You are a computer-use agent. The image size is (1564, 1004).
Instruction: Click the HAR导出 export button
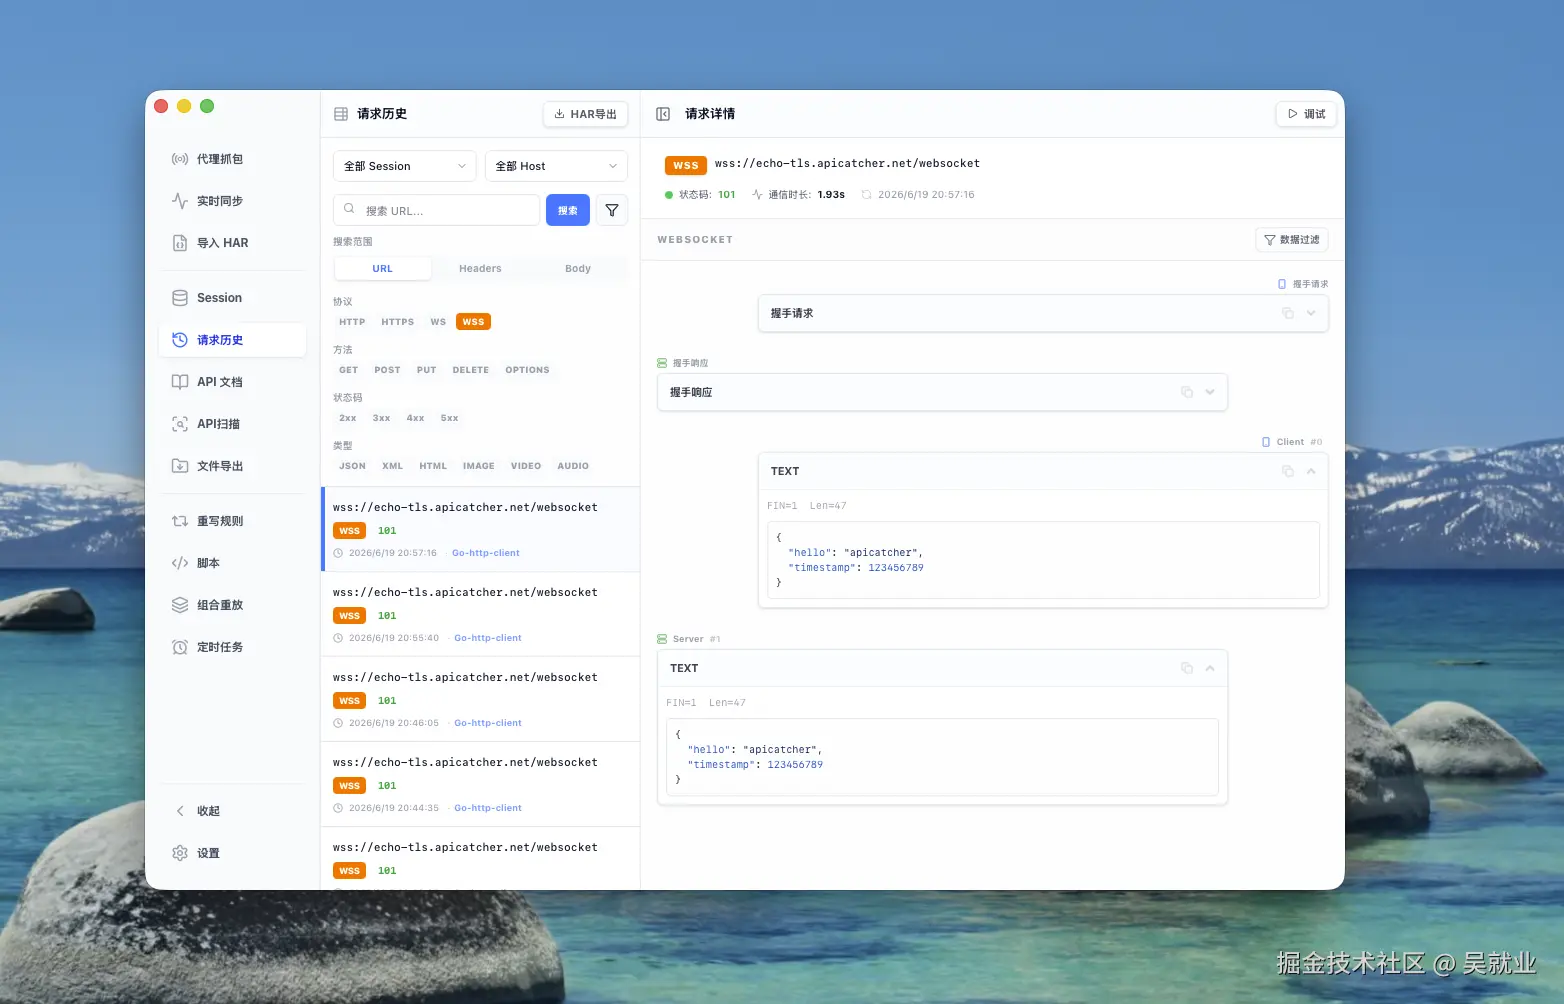click(x=586, y=114)
